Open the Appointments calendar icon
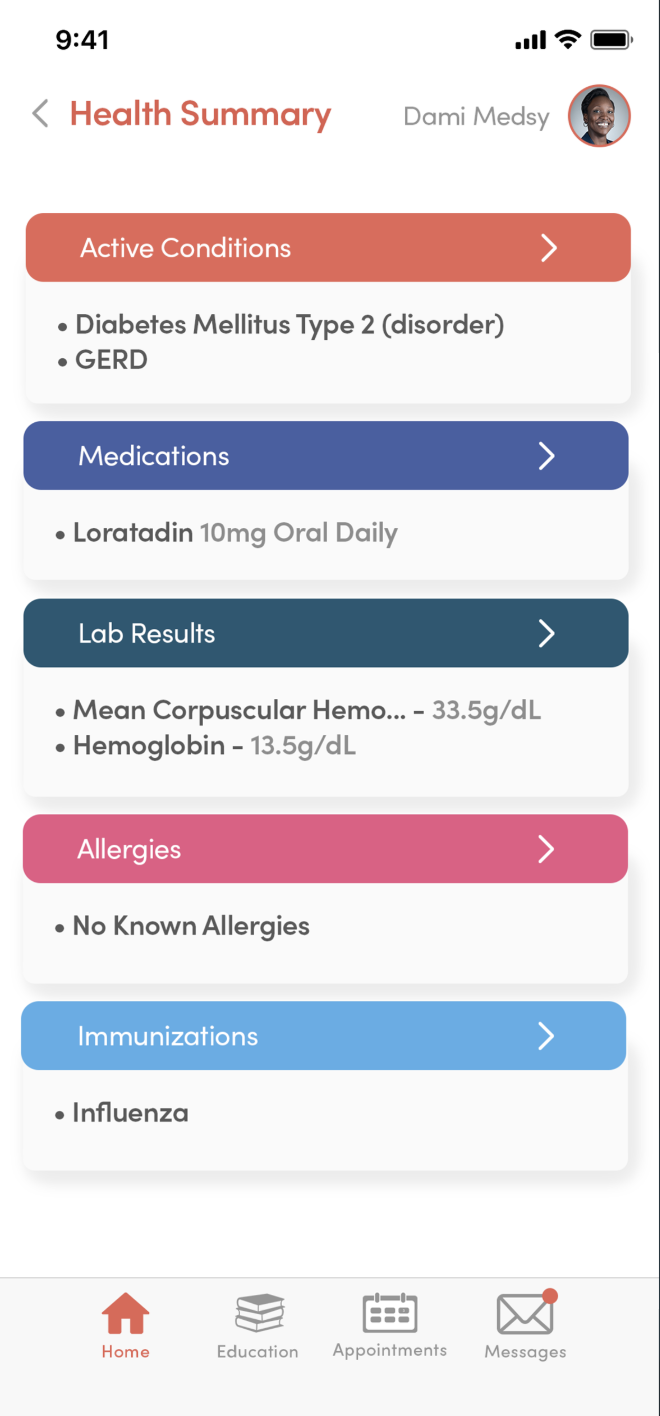 pos(390,1312)
